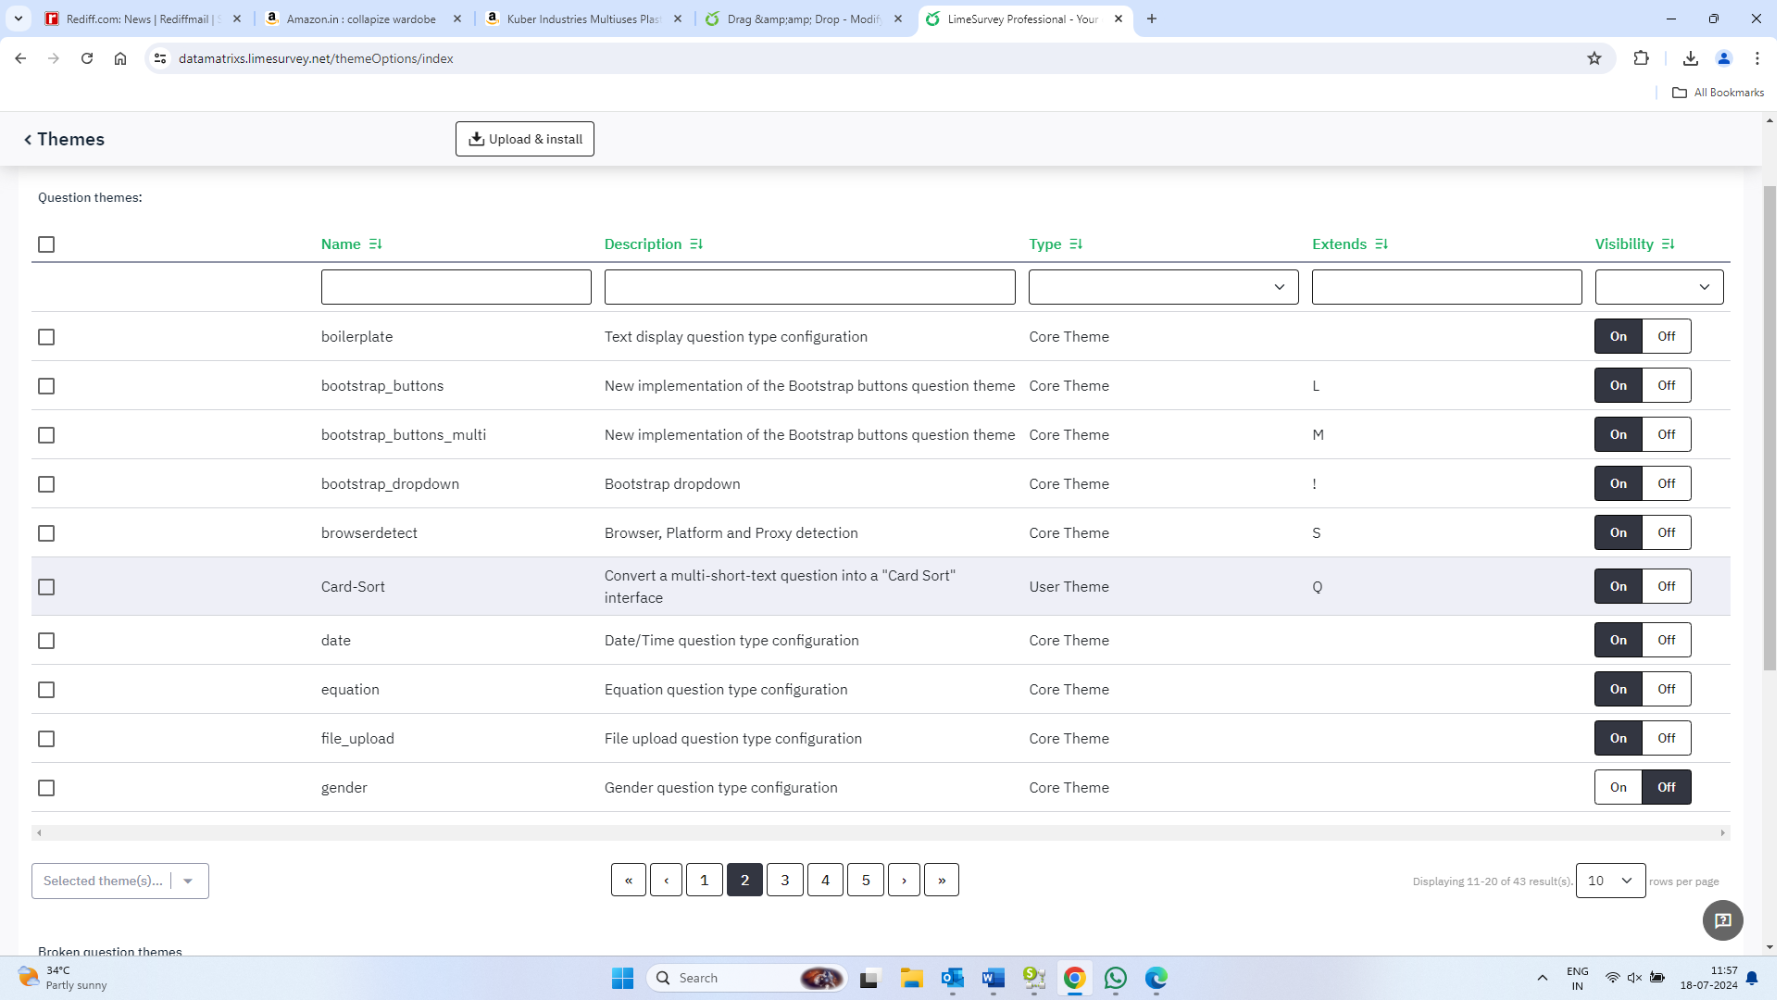Image resolution: width=1777 pixels, height=1000 pixels.
Task: Open the rows per page dropdown
Action: pos(1609,881)
